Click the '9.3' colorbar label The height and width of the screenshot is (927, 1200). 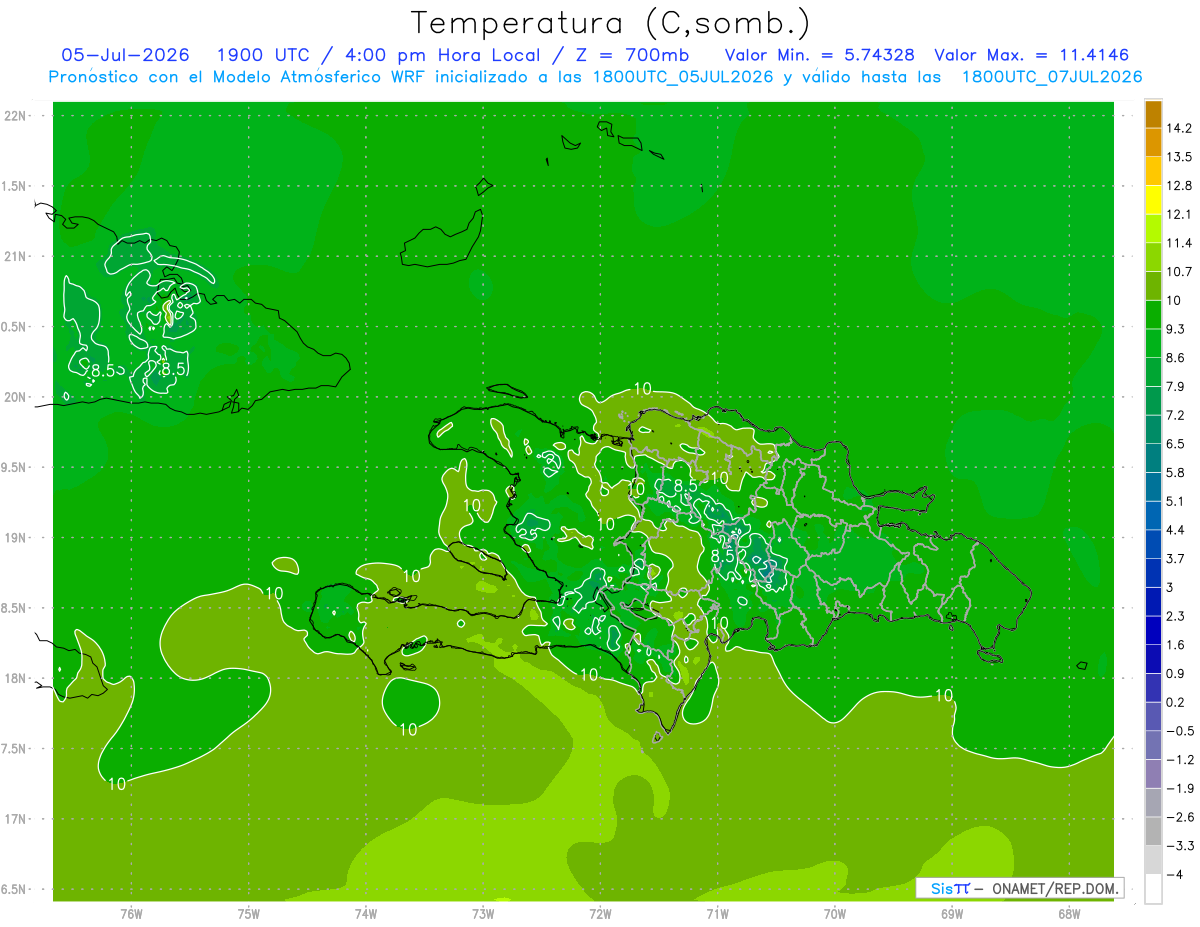click(x=1175, y=329)
